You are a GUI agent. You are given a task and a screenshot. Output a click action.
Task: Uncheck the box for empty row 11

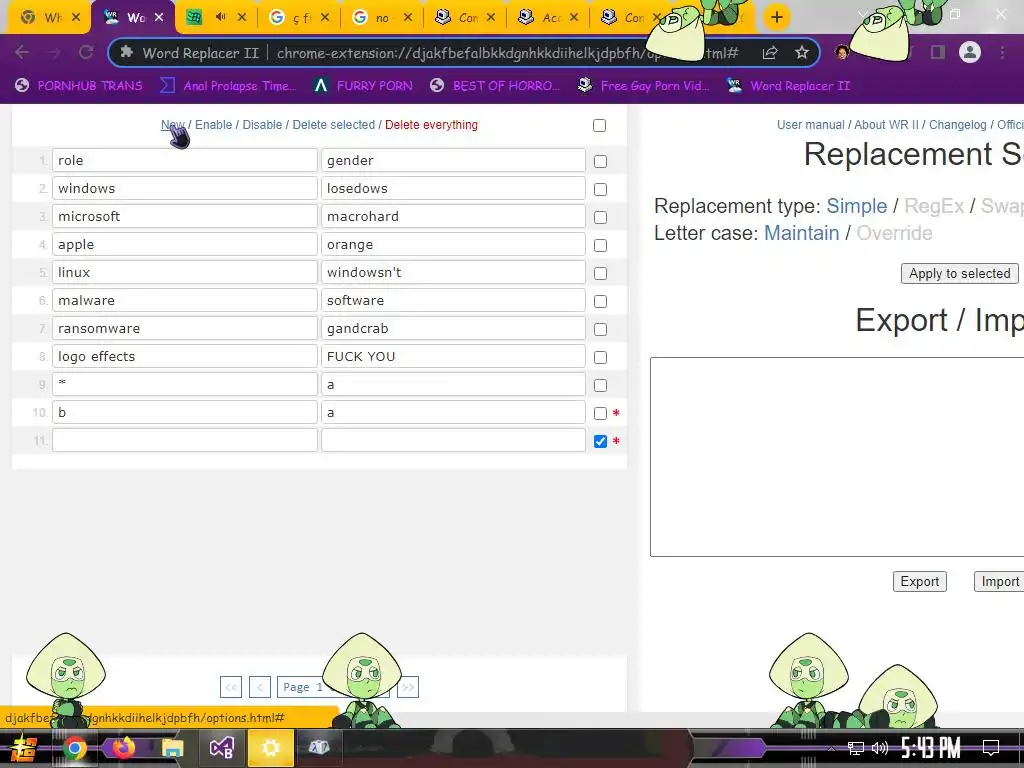600,441
